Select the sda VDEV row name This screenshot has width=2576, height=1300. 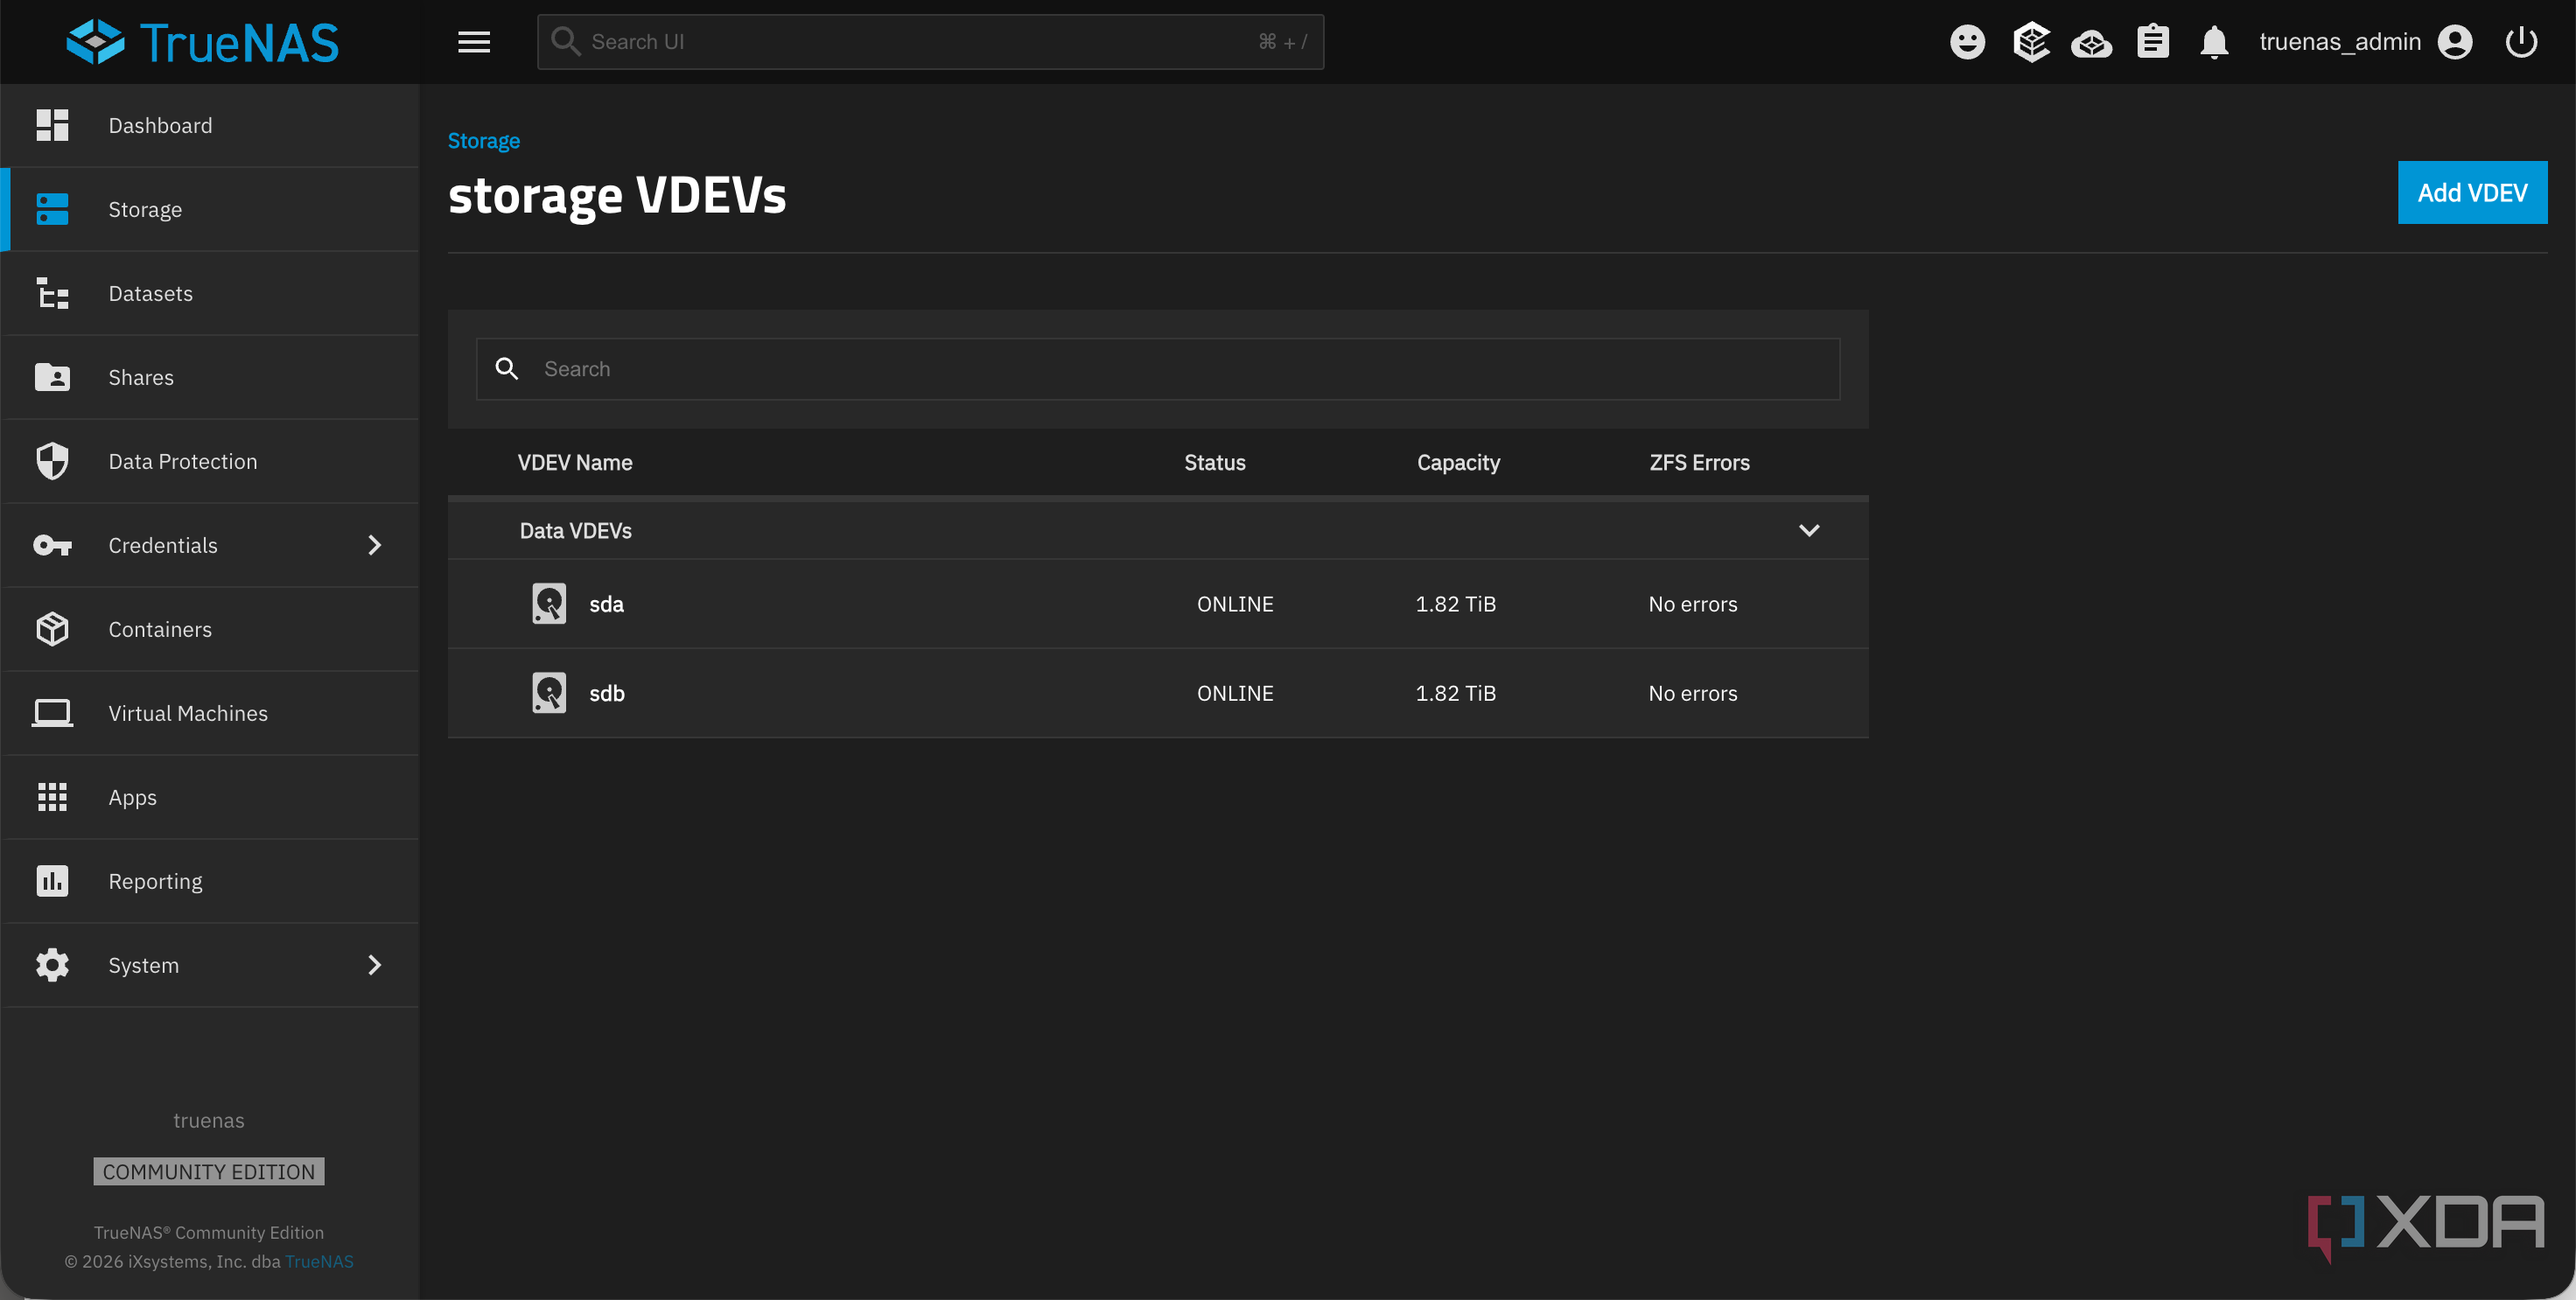606,605
